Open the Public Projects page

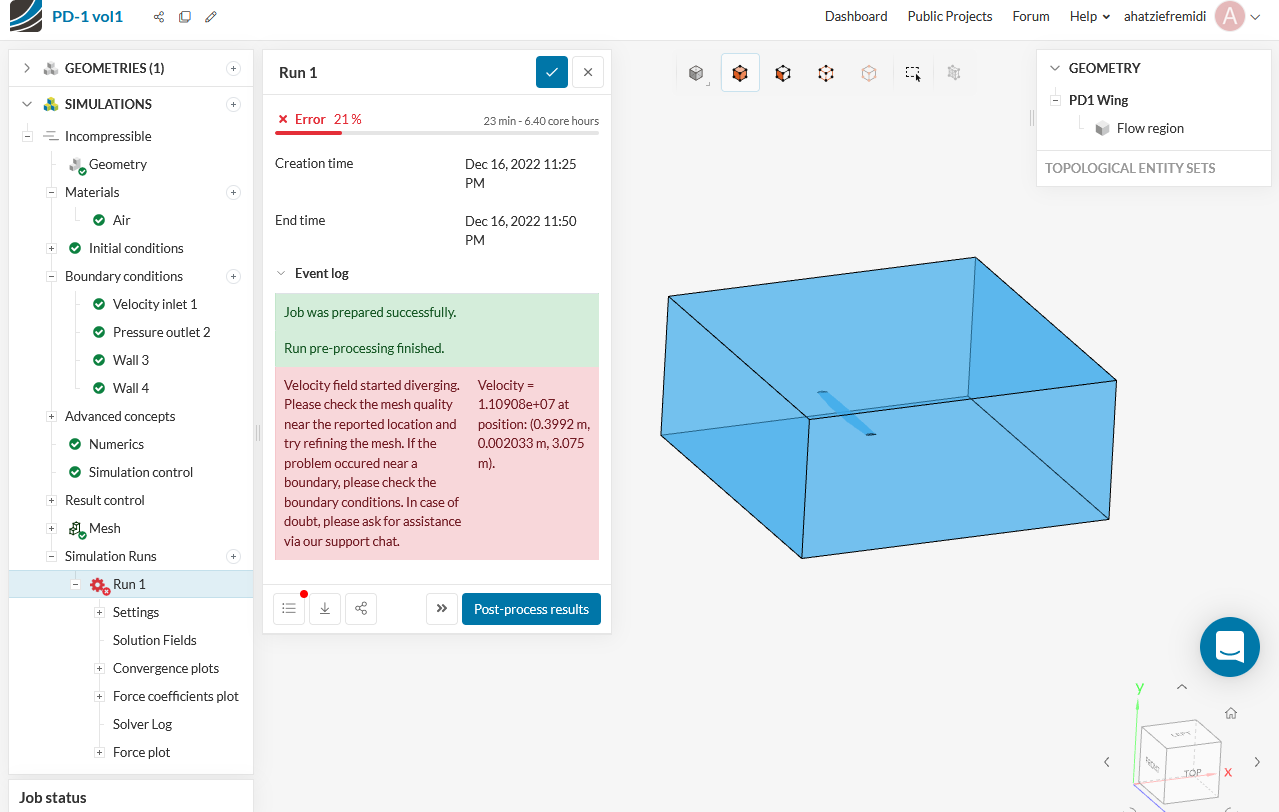click(948, 16)
